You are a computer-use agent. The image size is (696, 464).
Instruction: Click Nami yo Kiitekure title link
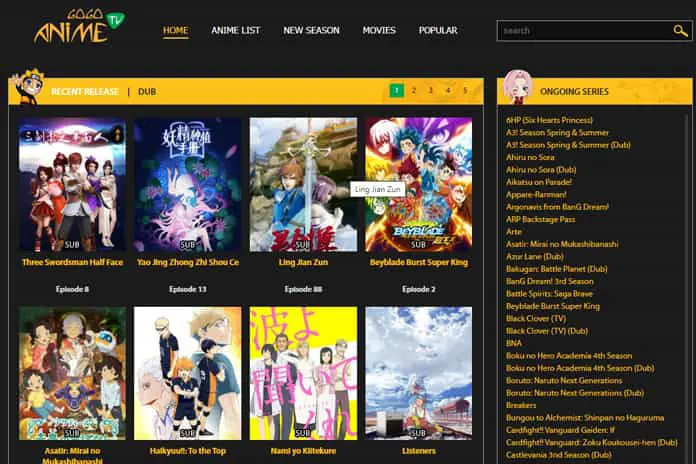point(303,451)
